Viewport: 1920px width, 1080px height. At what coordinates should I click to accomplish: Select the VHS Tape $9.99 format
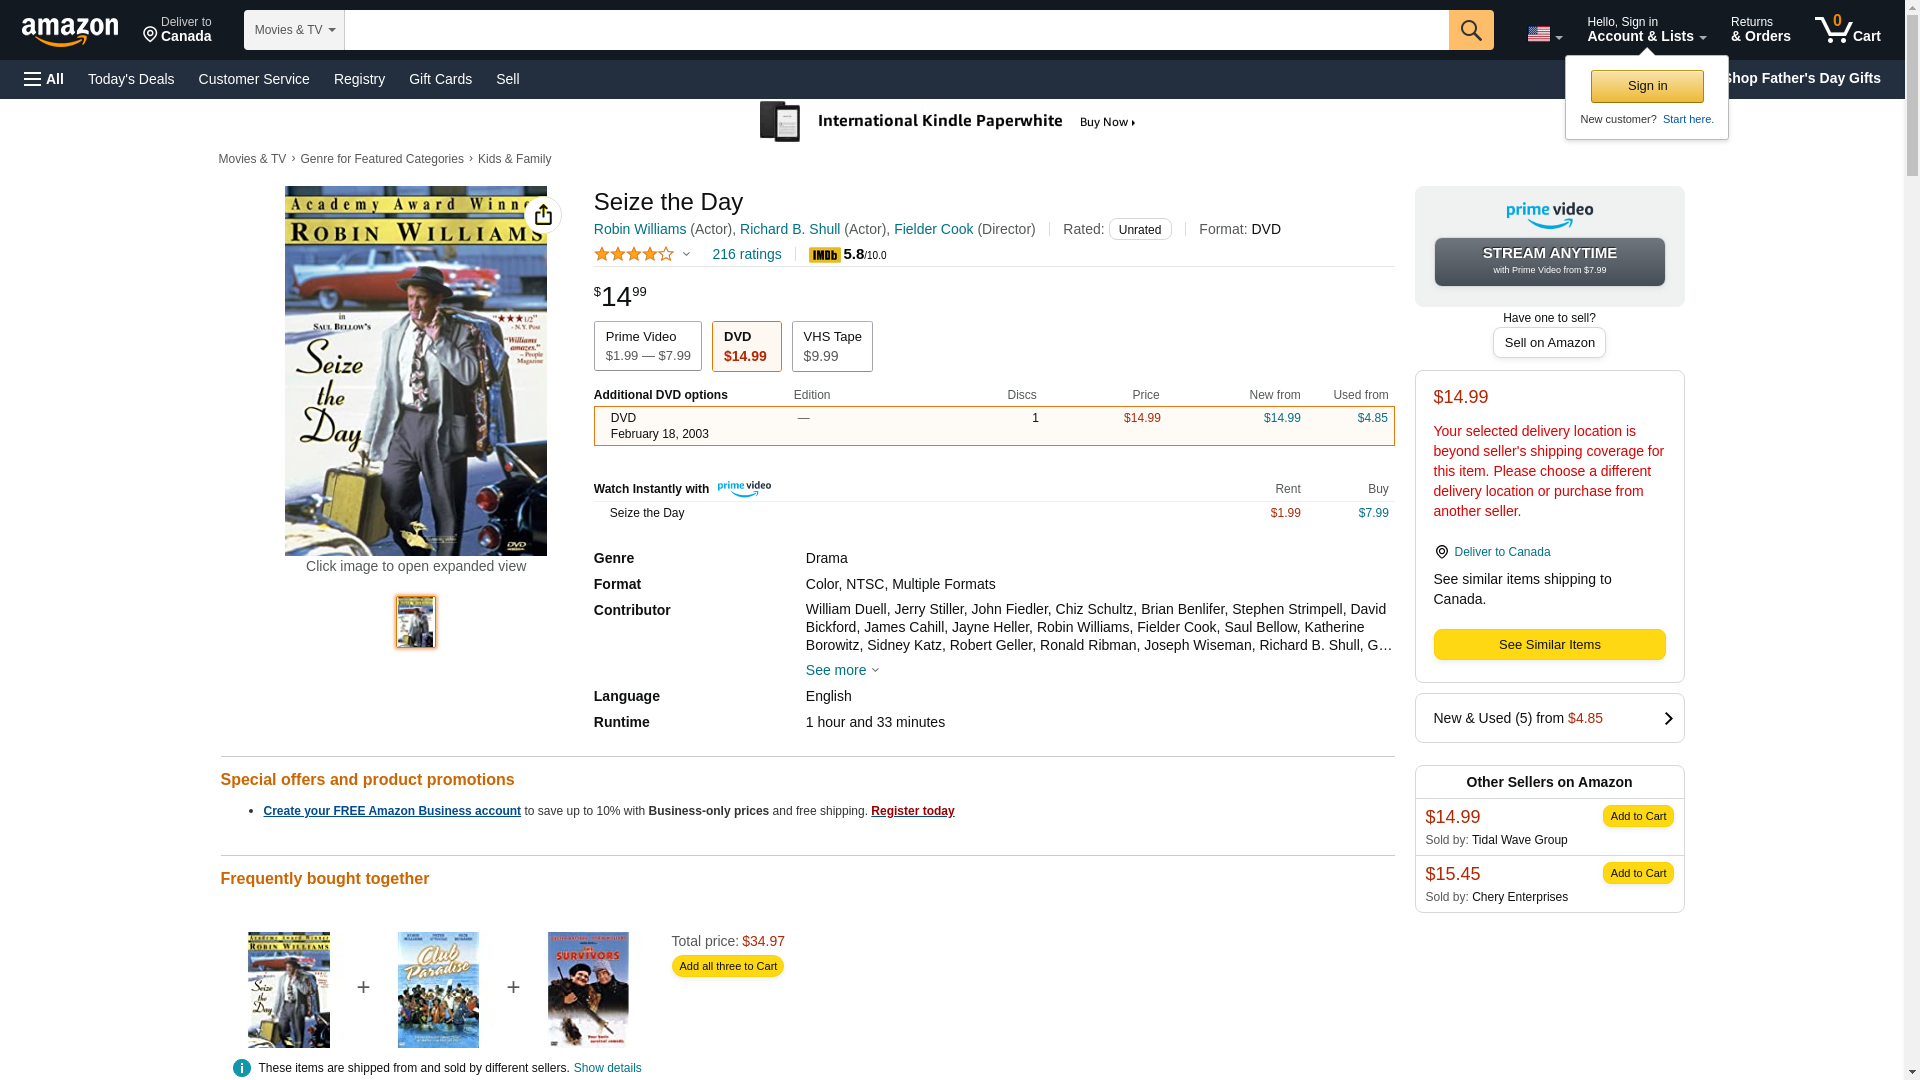832,346
